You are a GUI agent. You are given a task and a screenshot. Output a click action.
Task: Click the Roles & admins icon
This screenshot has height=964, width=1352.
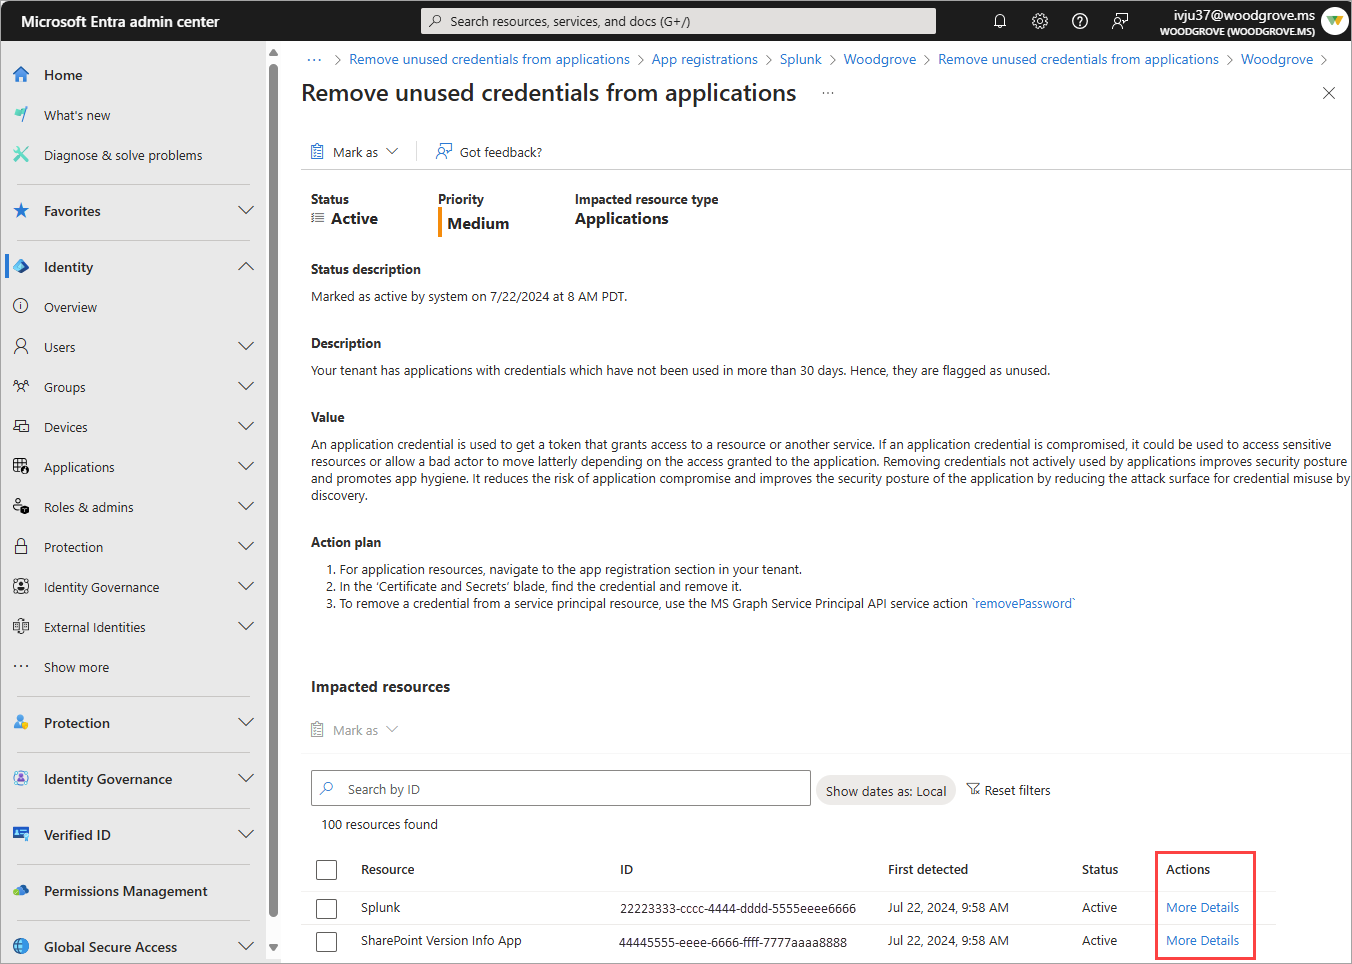pos(21,507)
